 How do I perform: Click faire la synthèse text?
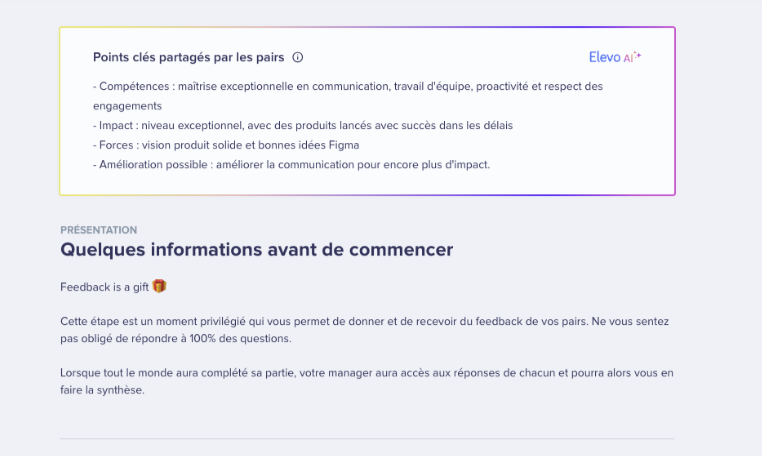click(x=102, y=390)
